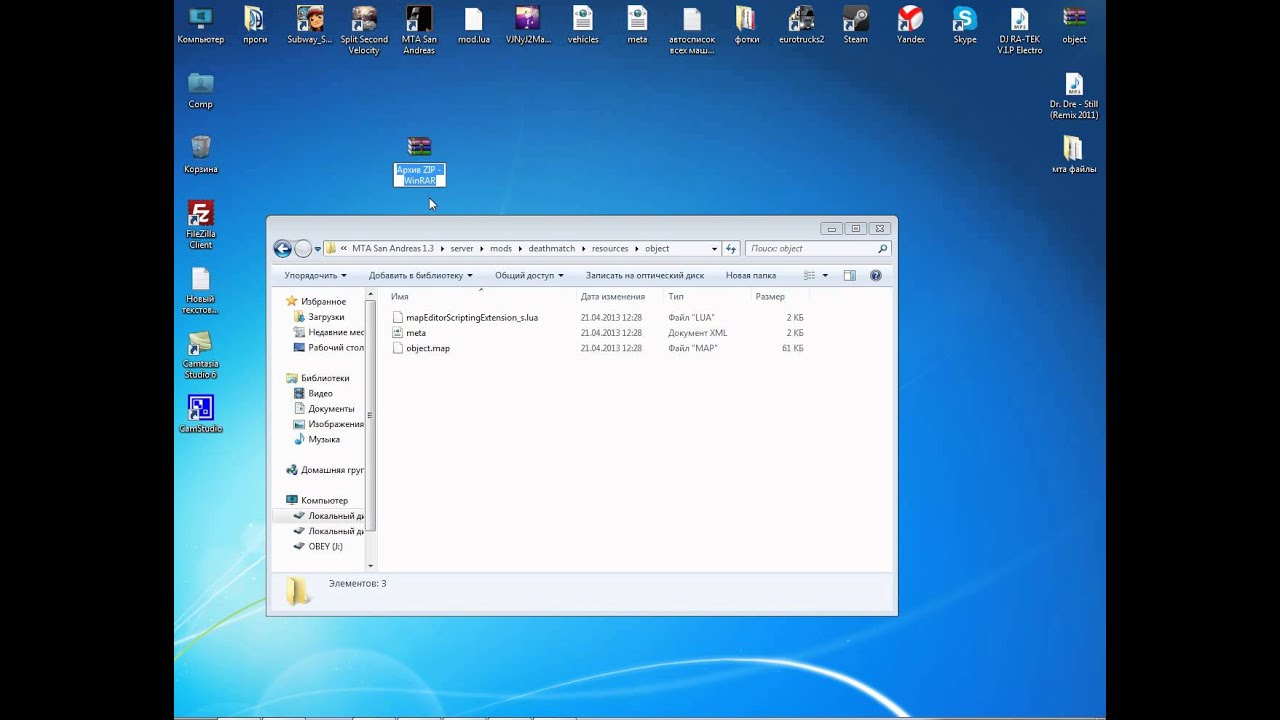The image size is (1280, 720).
Task: Sort by the Размер column header
Action: click(x=779, y=296)
